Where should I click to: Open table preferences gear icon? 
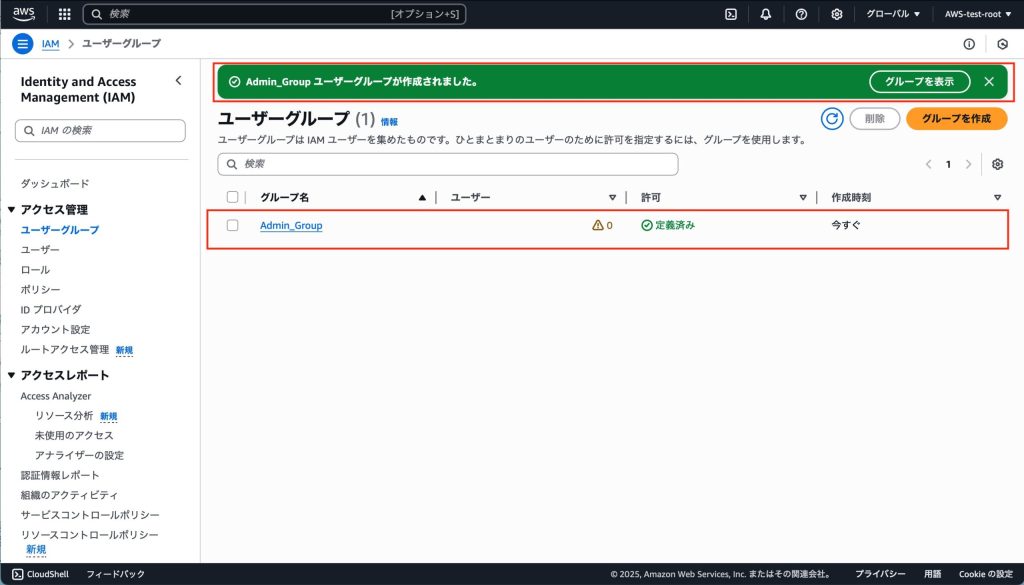click(997, 164)
